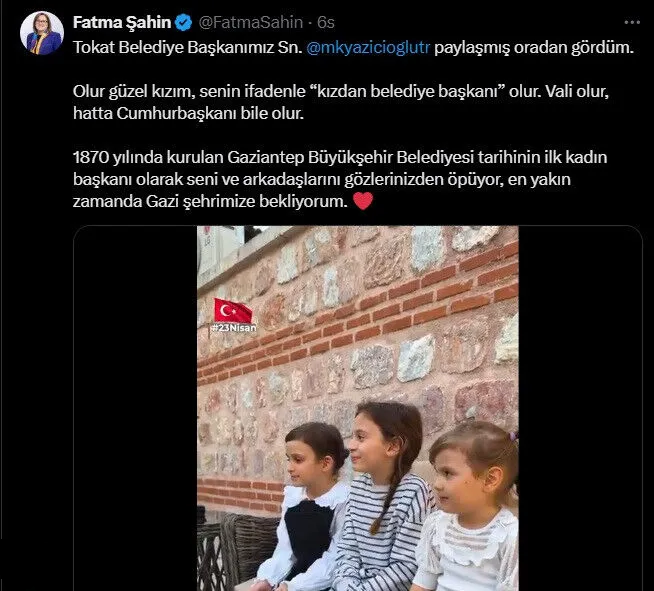The image size is (654, 591).
Task: Open the Fatma Şahin display name
Action: [x=122, y=22]
